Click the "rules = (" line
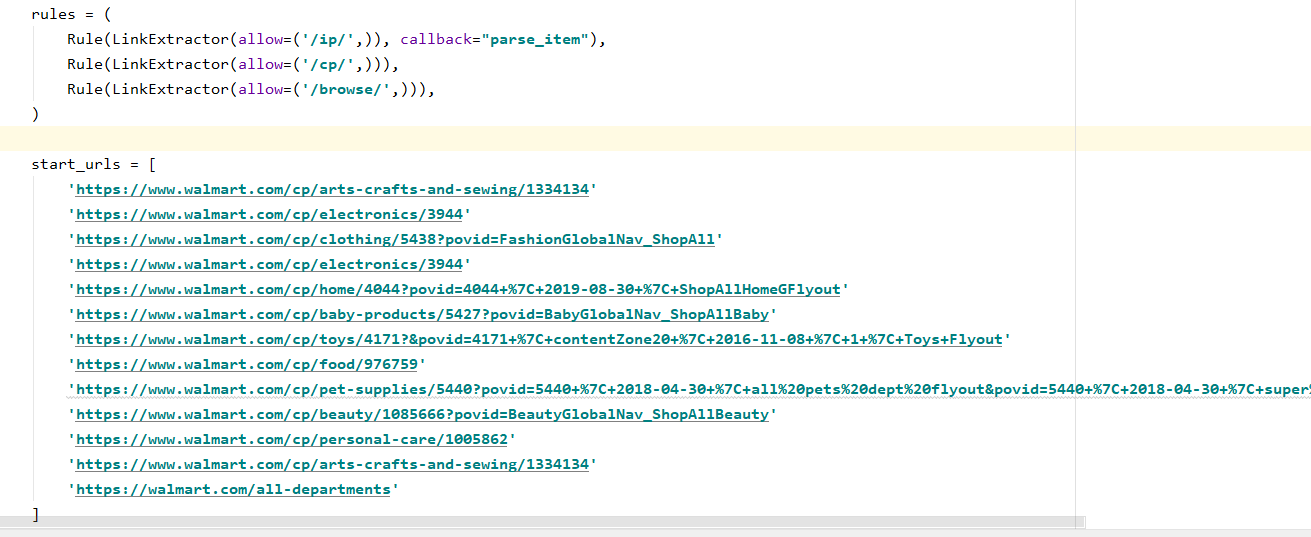The height and width of the screenshot is (537, 1311). (72, 14)
